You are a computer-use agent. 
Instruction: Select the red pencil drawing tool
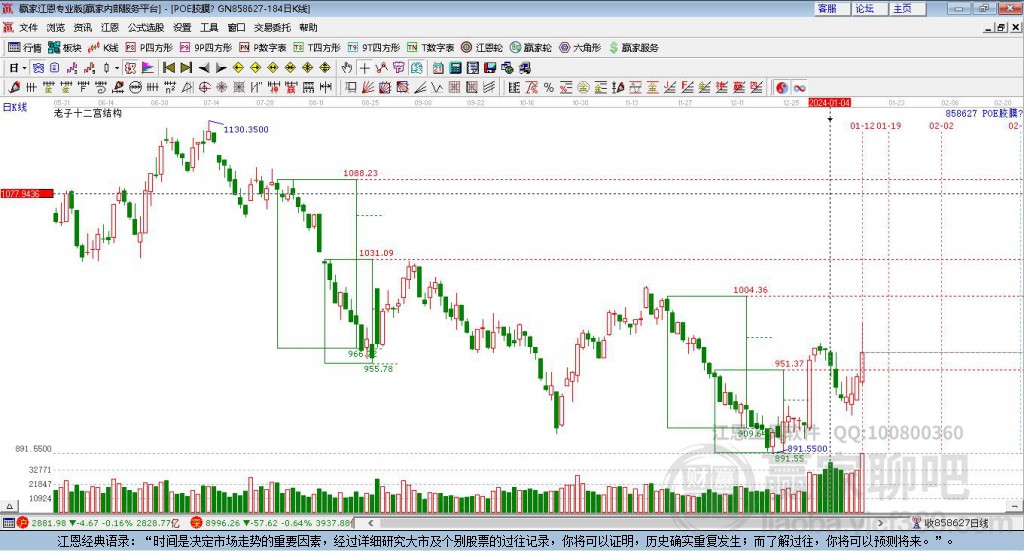(14, 87)
